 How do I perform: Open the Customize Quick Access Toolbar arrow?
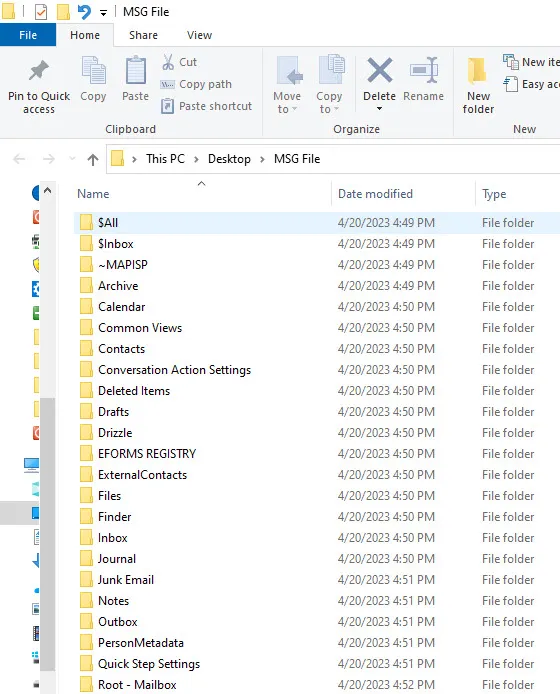coord(103,13)
